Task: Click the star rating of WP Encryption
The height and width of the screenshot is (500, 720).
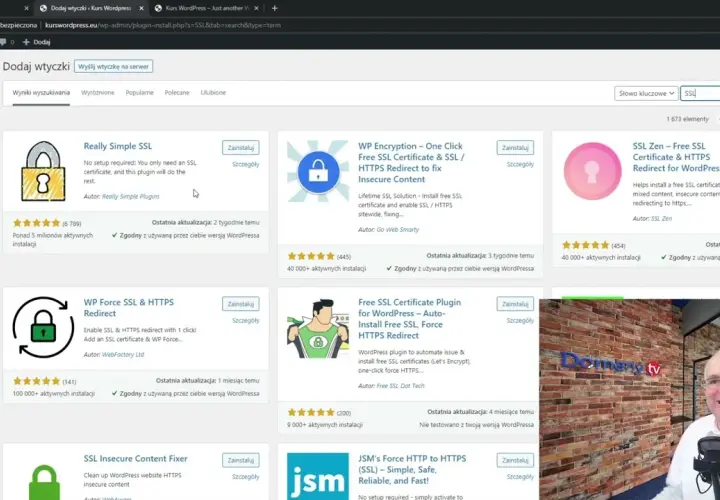Action: coord(311,256)
